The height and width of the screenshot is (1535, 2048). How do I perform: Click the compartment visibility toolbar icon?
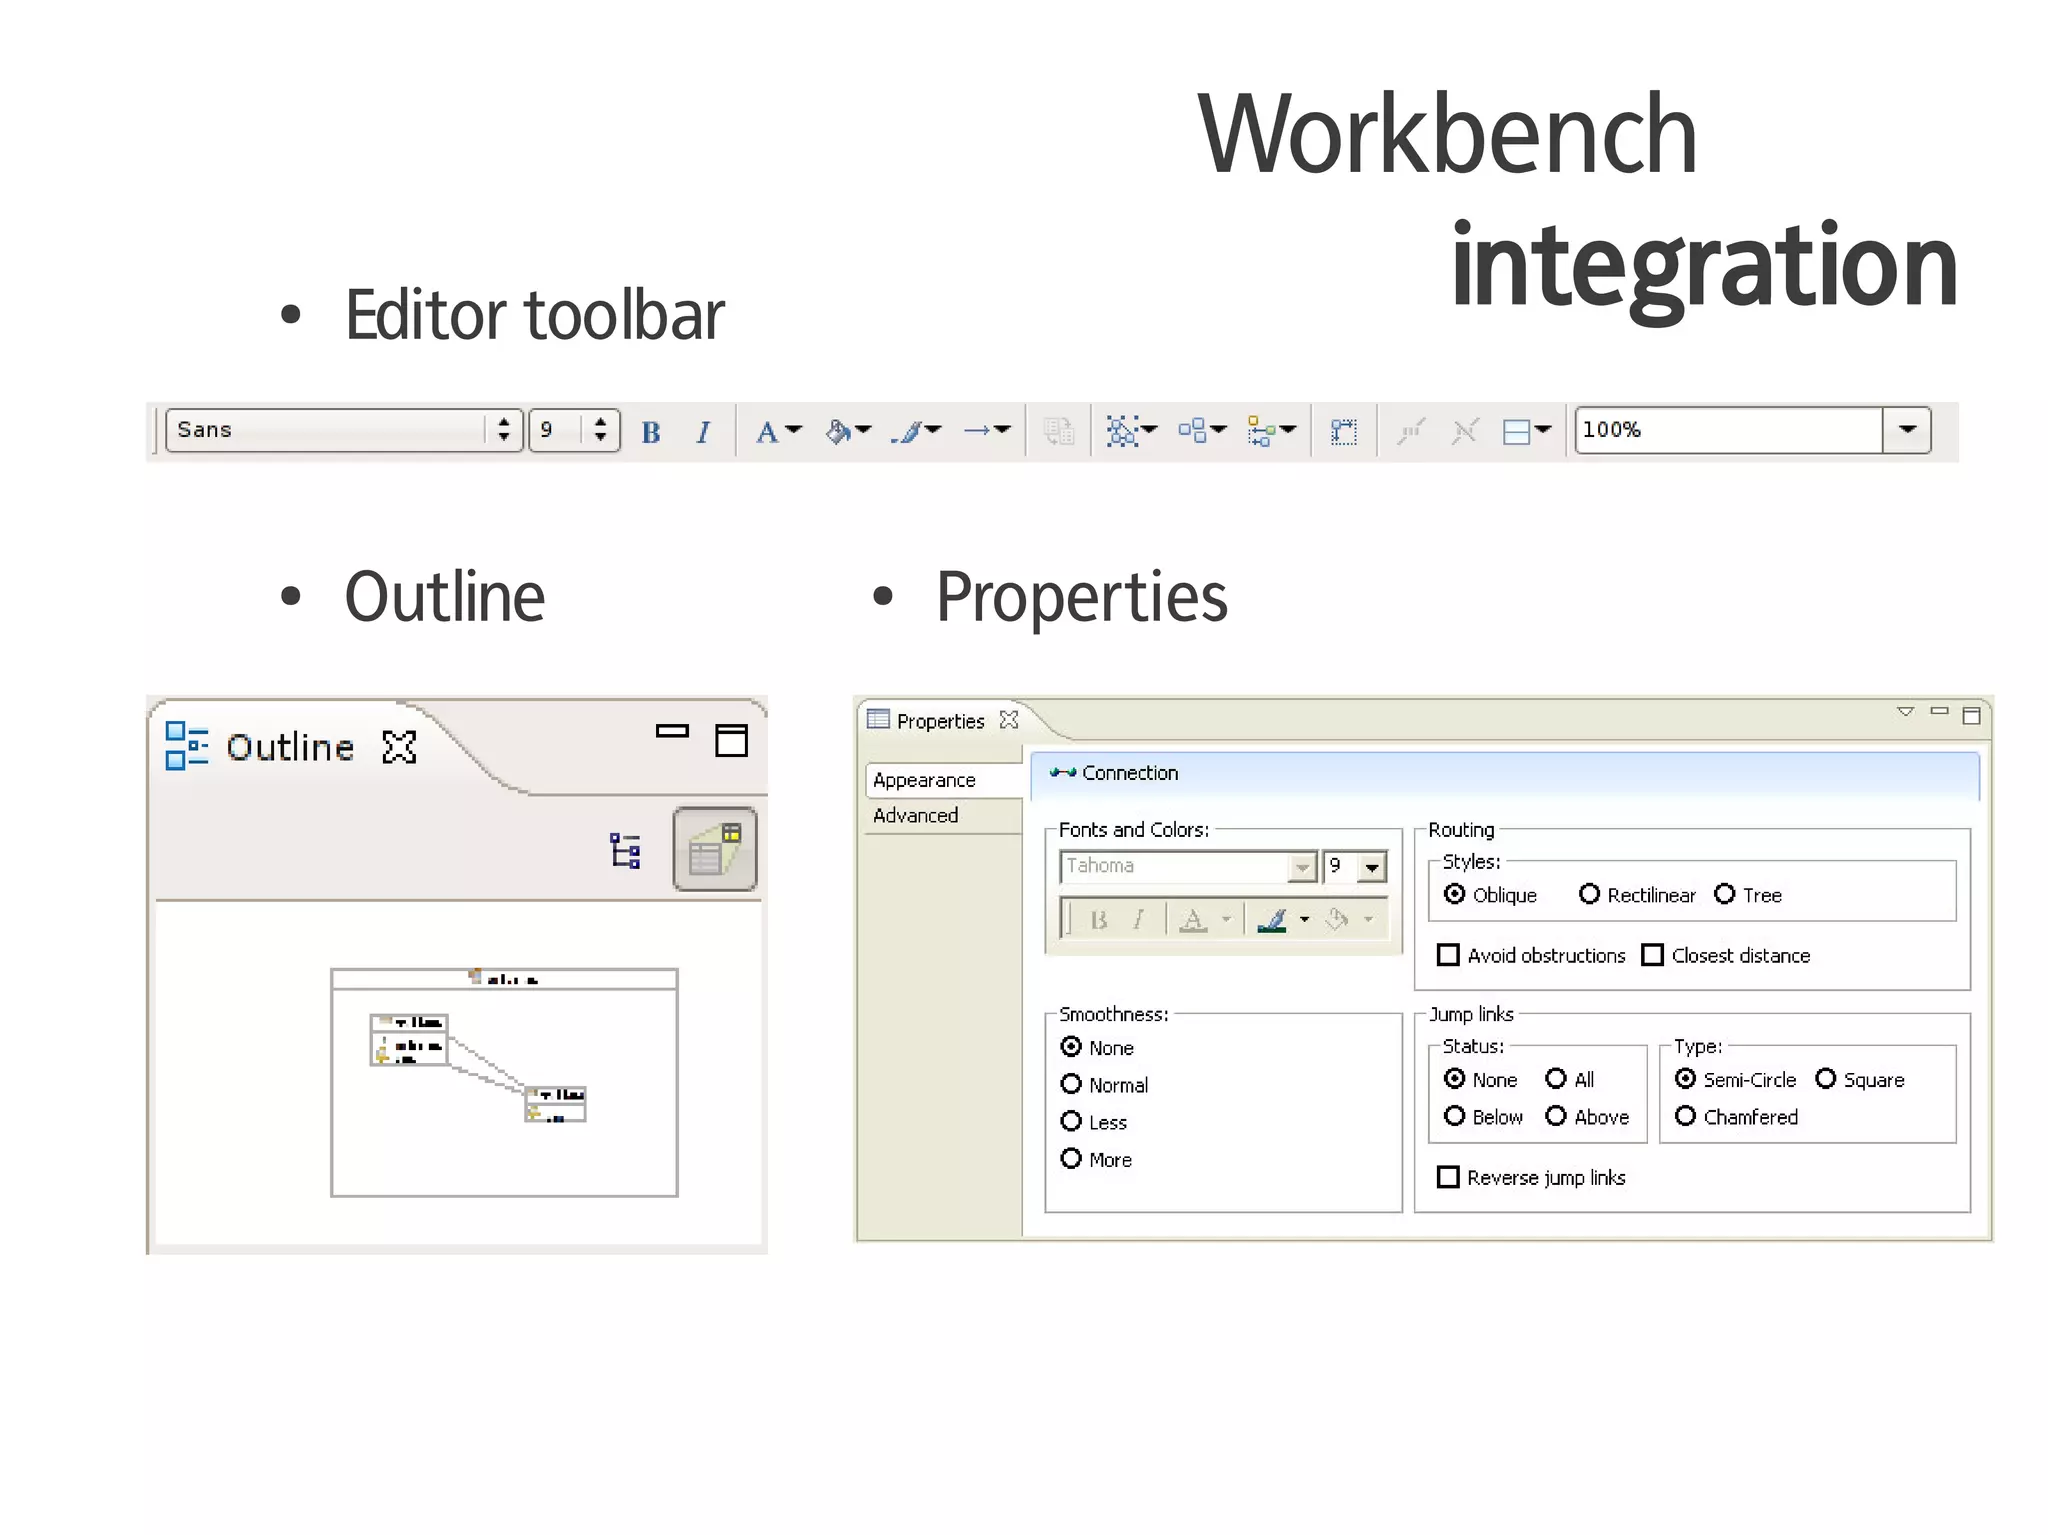click(x=1517, y=432)
